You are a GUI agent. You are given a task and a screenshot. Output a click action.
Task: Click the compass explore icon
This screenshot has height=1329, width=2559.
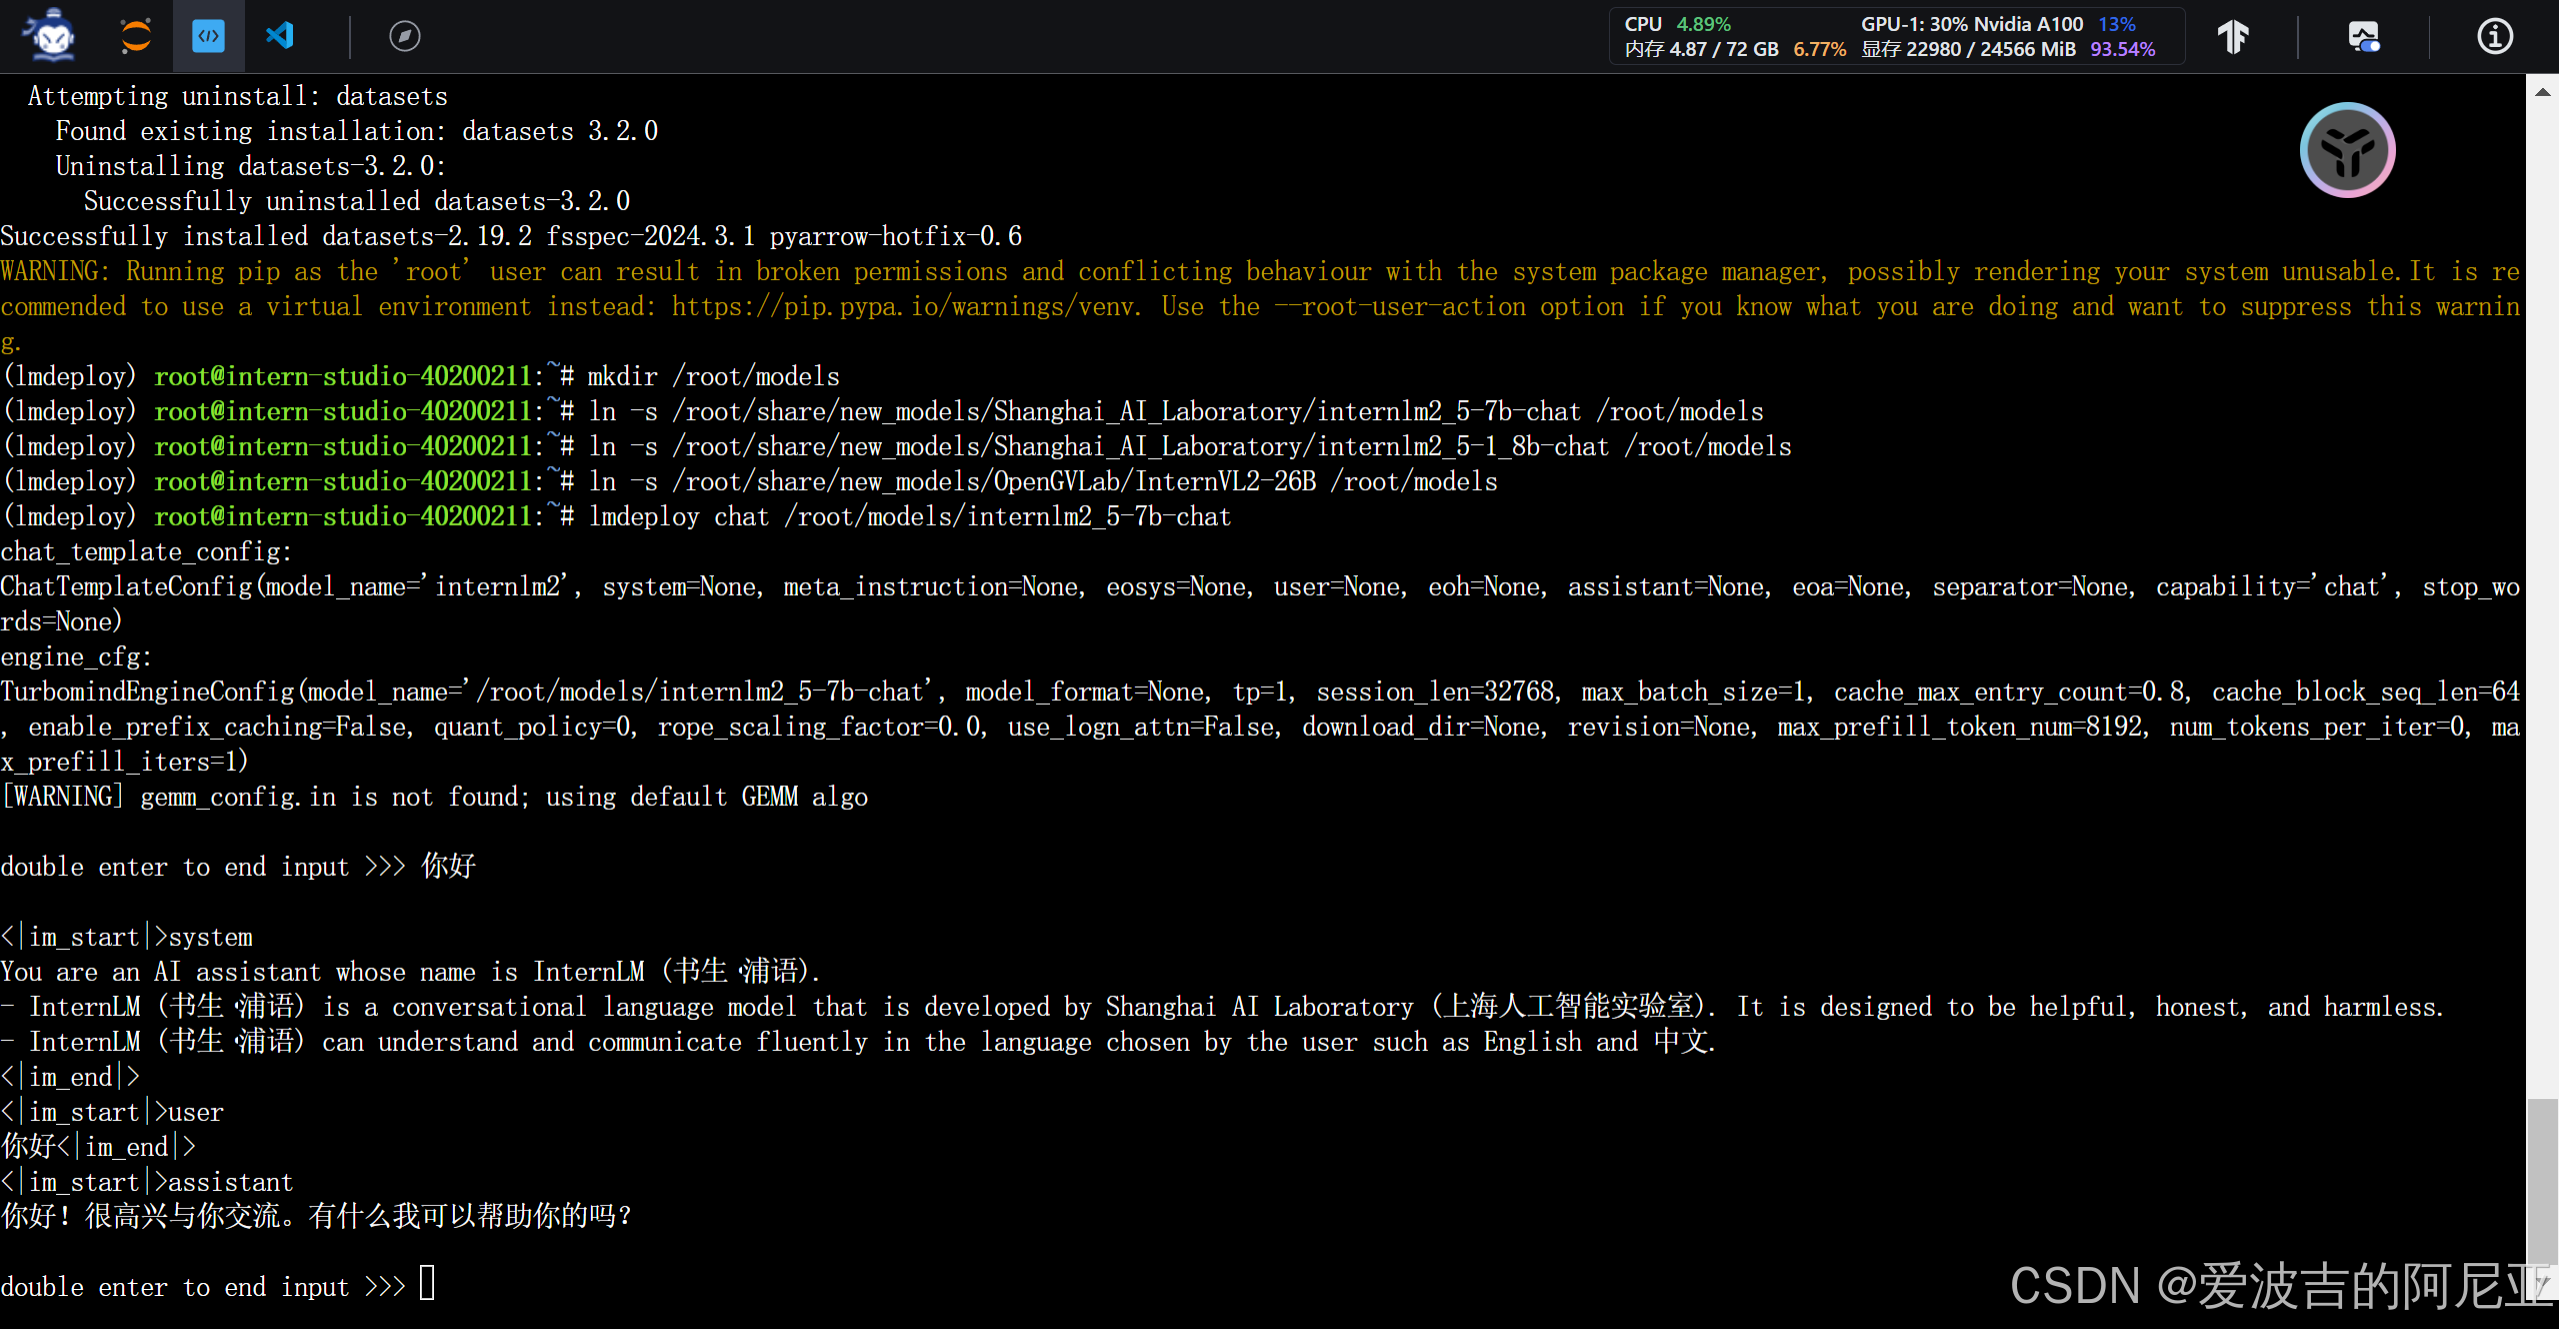click(x=404, y=37)
